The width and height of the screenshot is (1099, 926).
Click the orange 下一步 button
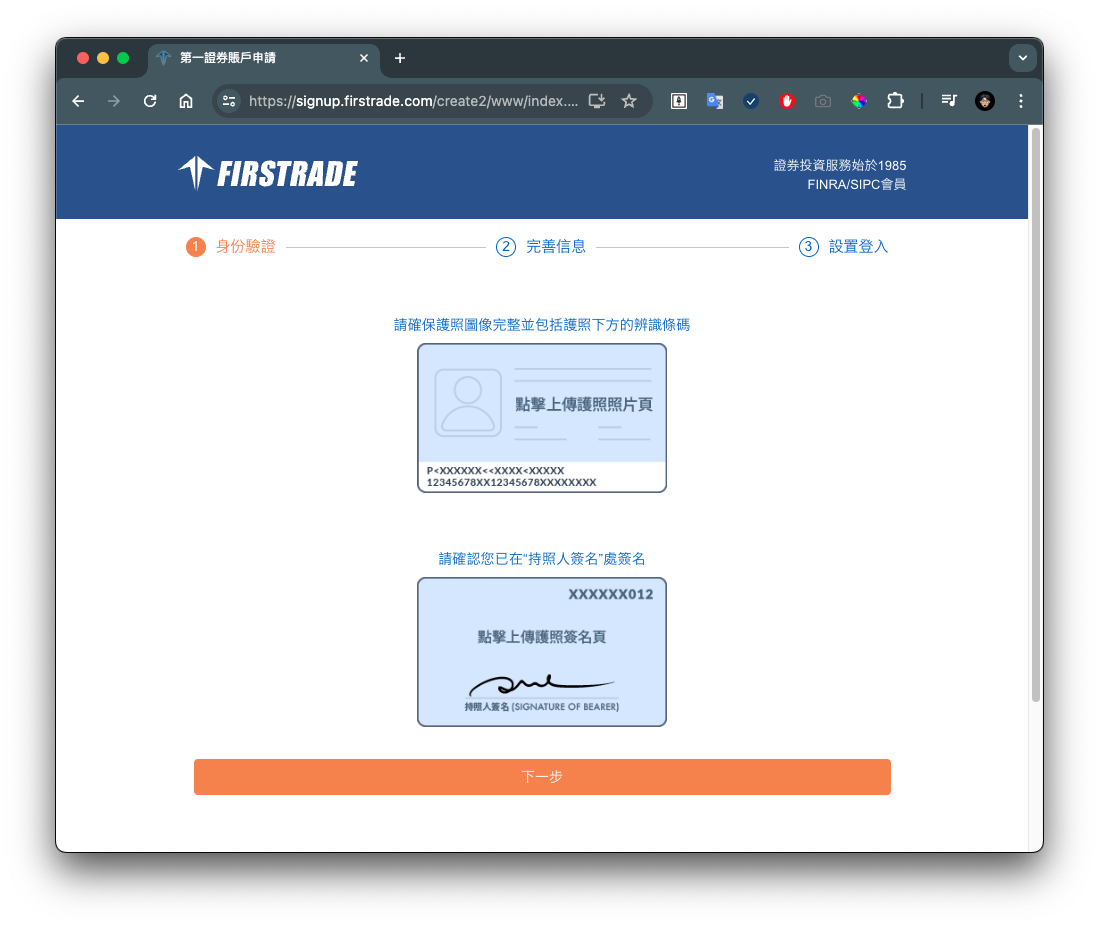pyautogui.click(x=542, y=777)
